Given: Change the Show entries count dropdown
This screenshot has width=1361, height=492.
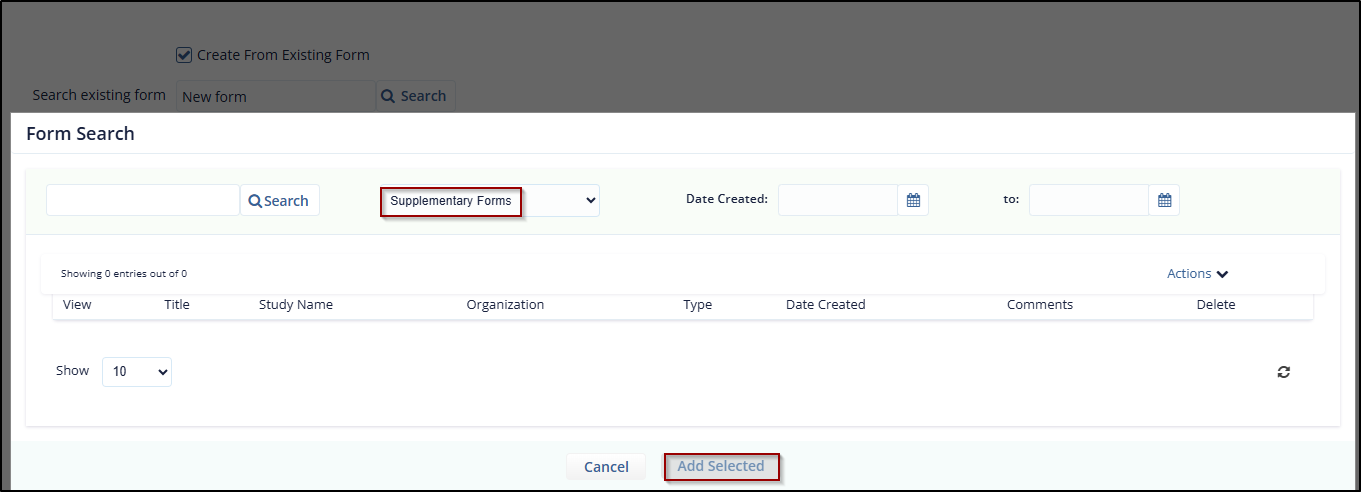Looking at the screenshot, I should [137, 371].
